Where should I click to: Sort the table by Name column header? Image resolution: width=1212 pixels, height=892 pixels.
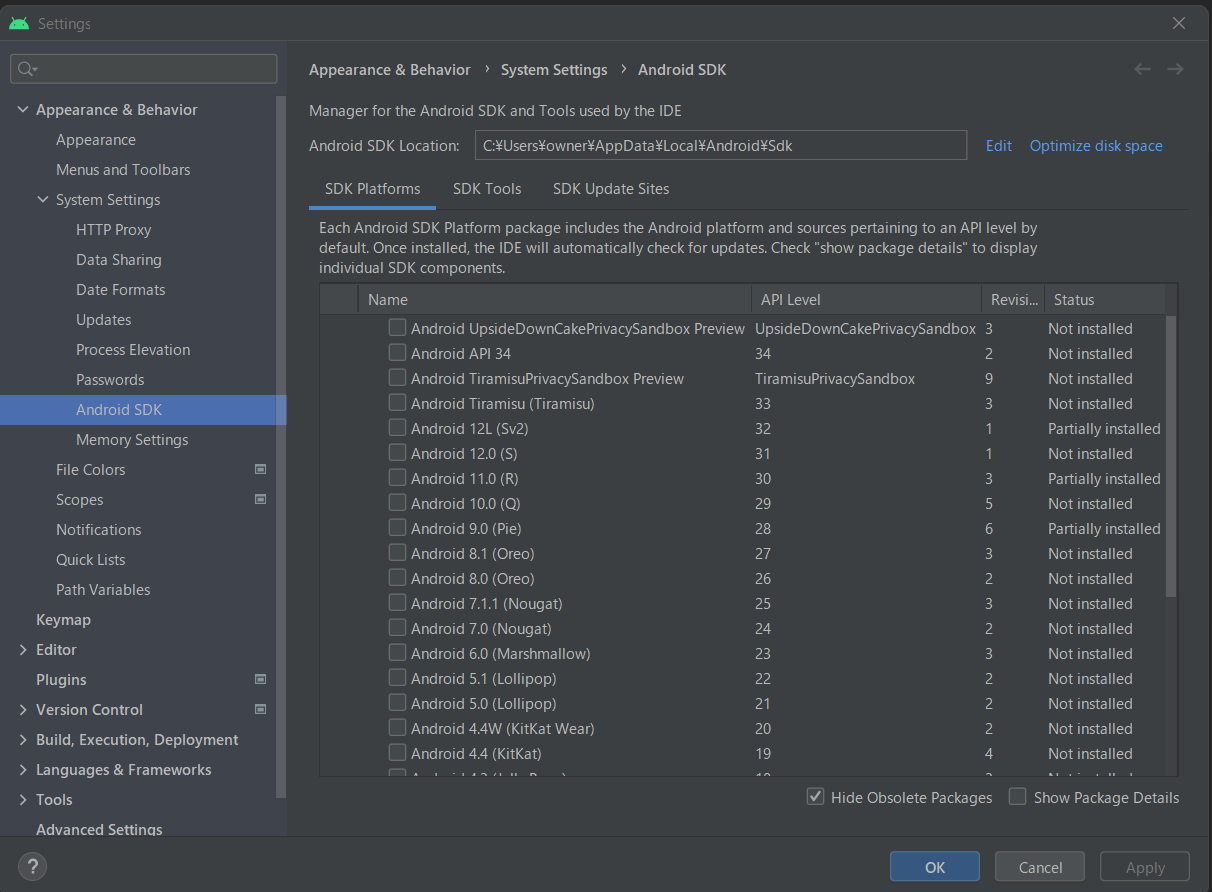point(554,299)
